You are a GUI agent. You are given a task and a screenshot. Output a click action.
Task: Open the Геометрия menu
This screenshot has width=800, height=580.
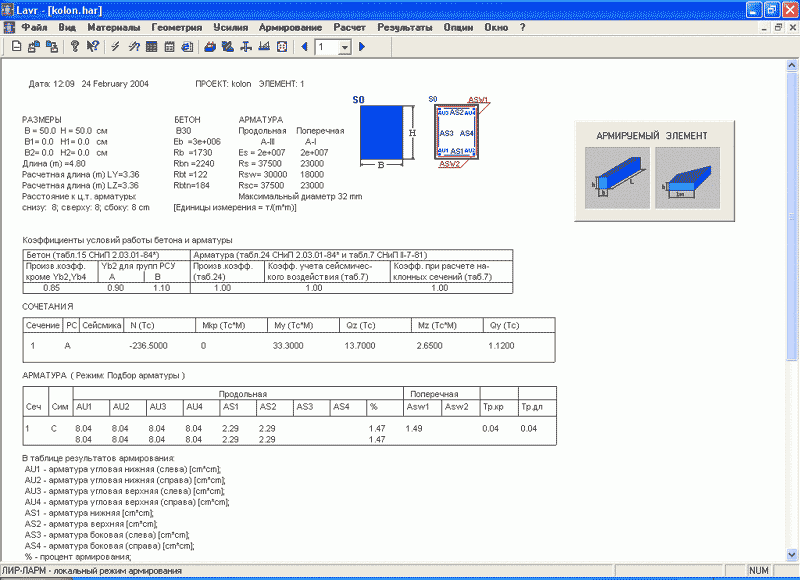(x=177, y=28)
